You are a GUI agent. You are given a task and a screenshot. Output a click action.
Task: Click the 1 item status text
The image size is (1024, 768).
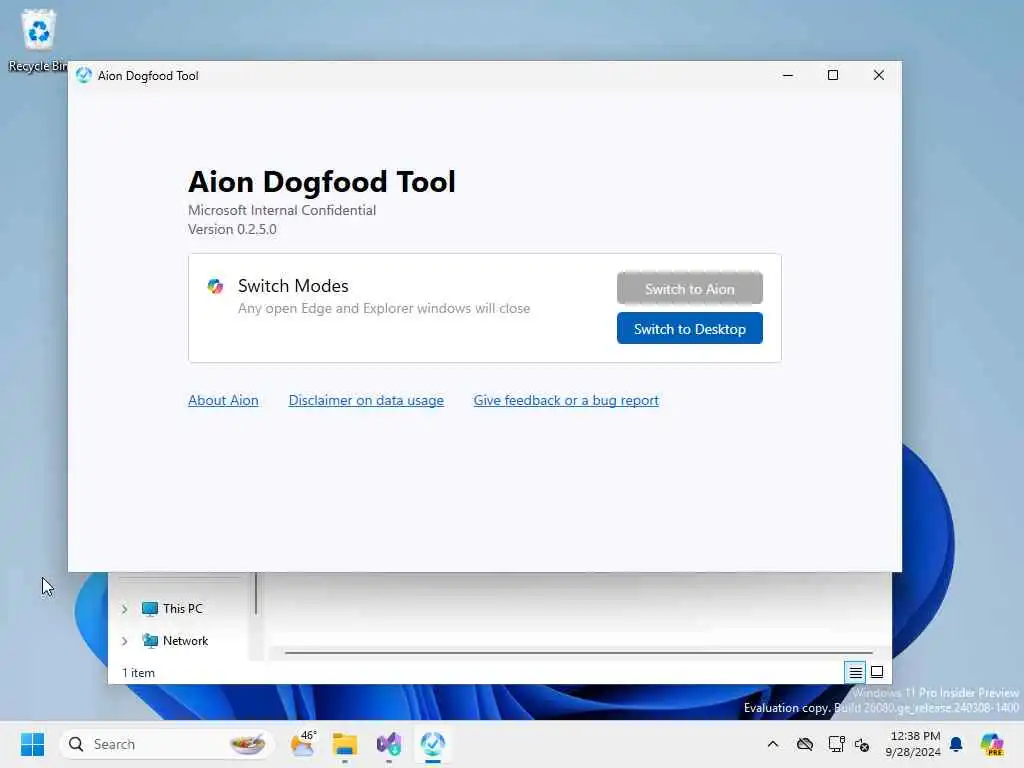tap(138, 673)
